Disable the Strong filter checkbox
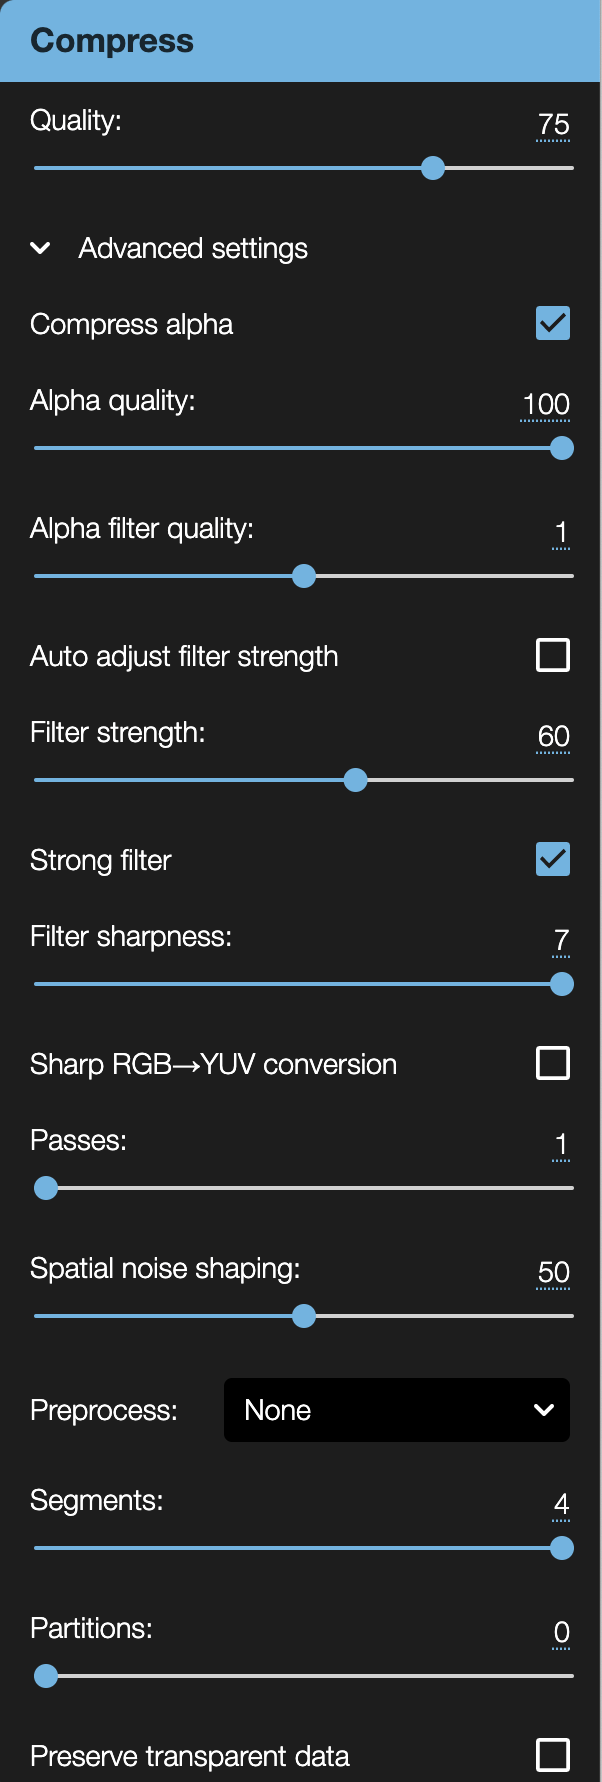 [553, 859]
